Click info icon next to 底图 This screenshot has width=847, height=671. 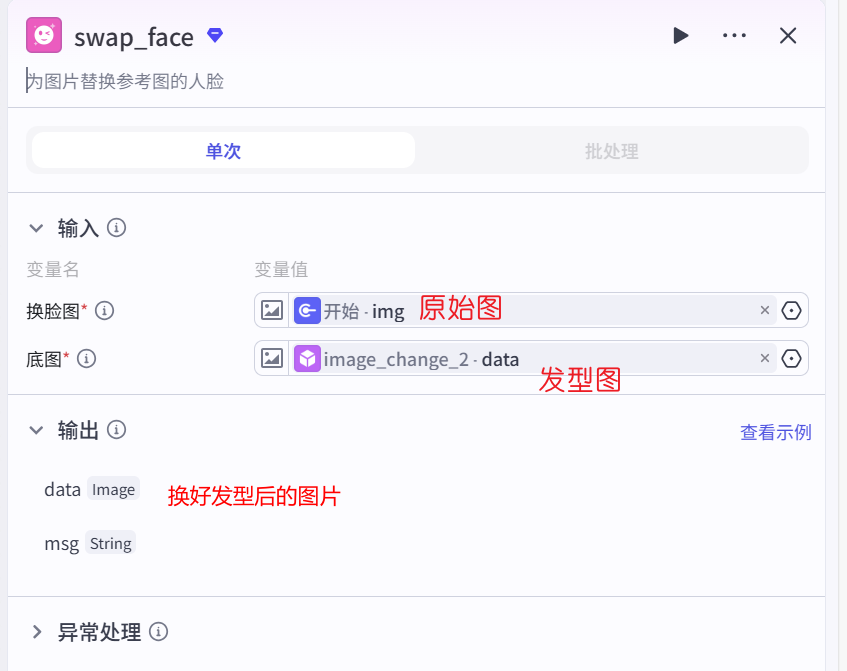(x=87, y=358)
